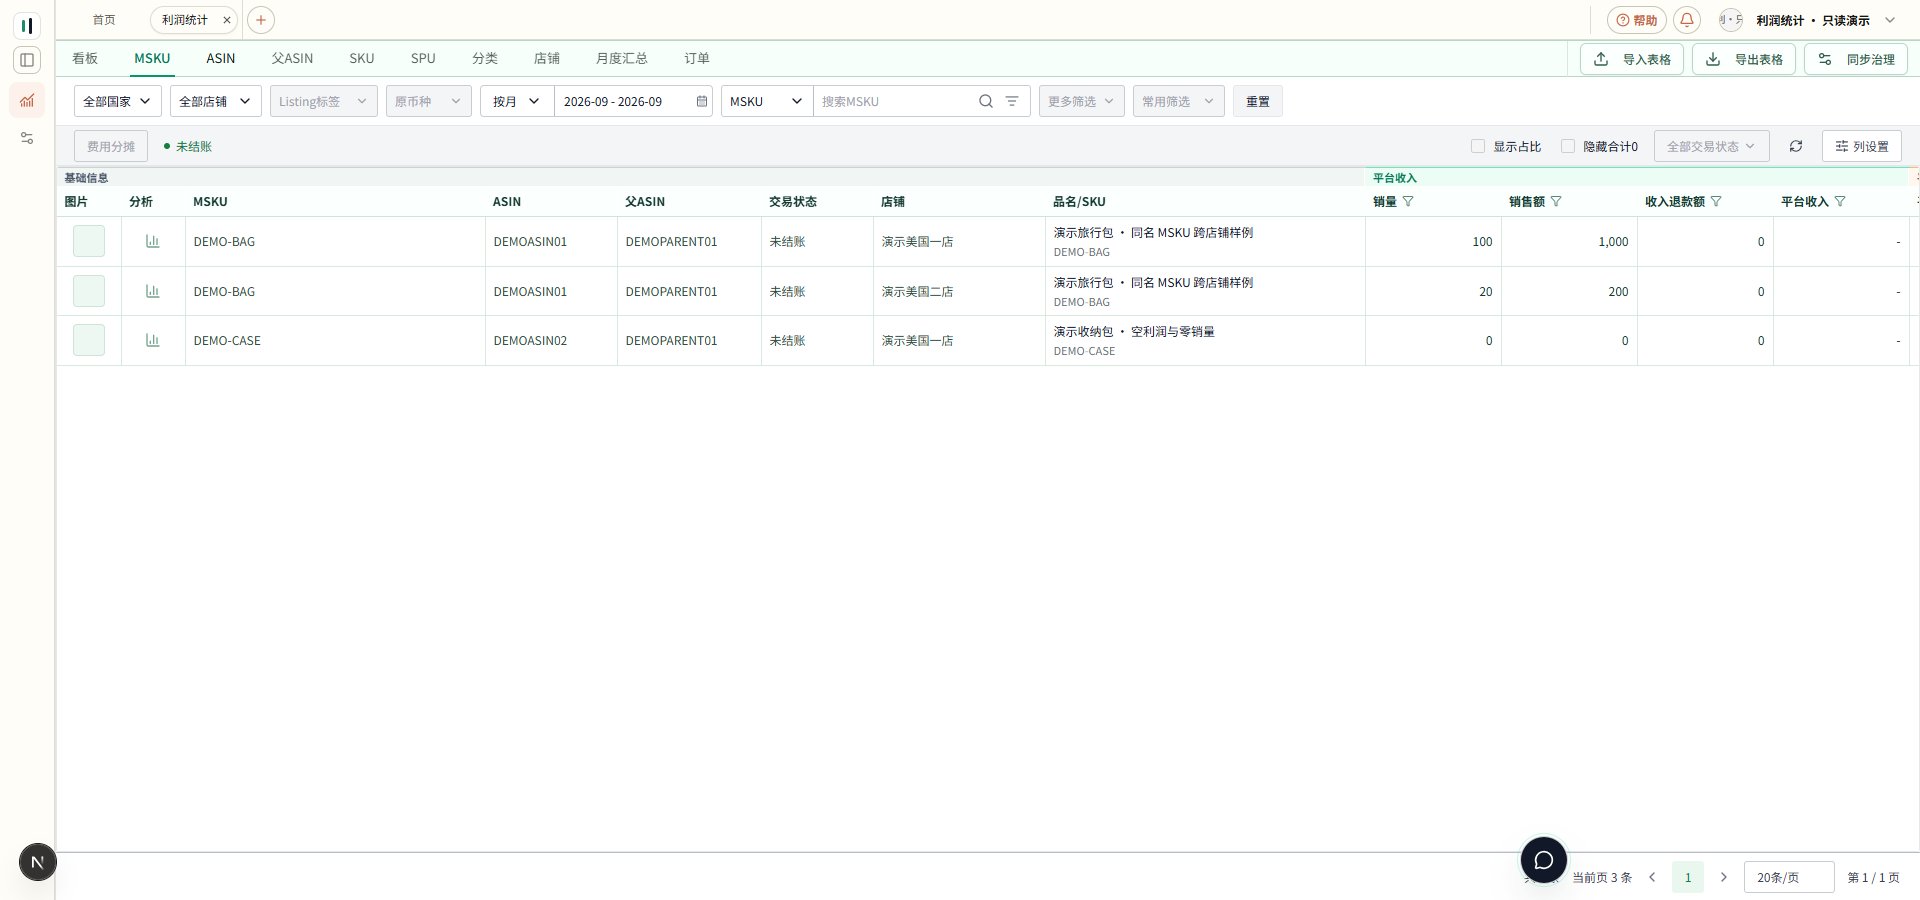
Task: Open the search filter lines icon
Action: (1012, 101)
